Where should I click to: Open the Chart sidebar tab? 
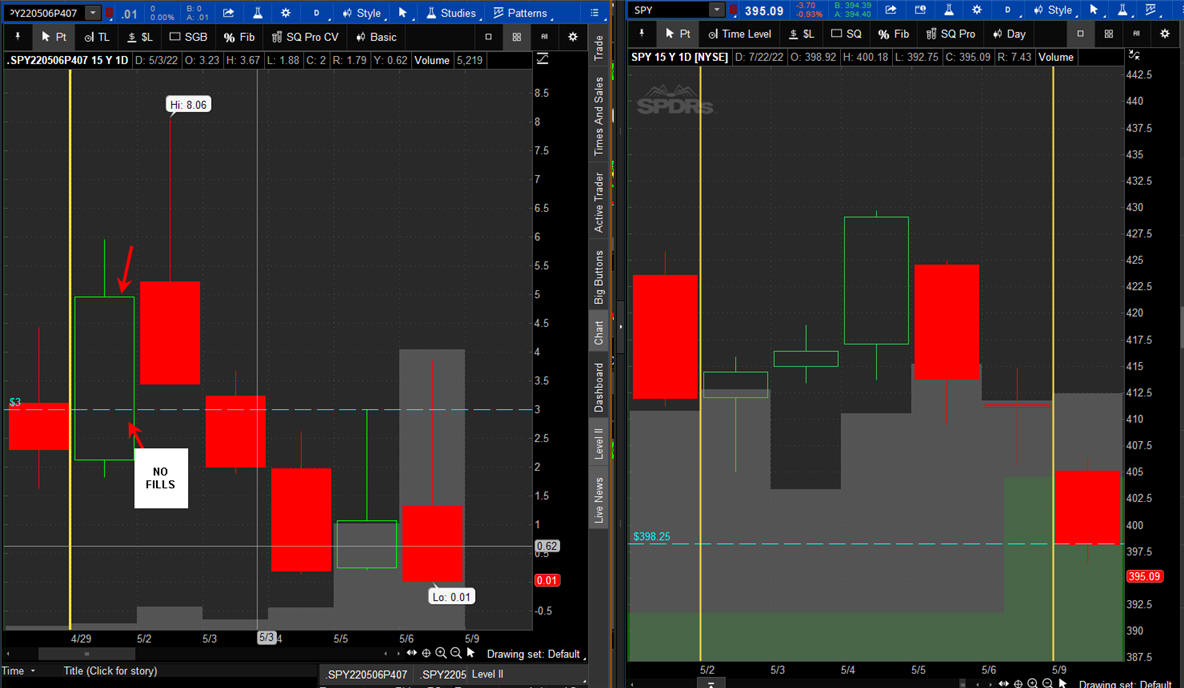(x=599, y=332)
